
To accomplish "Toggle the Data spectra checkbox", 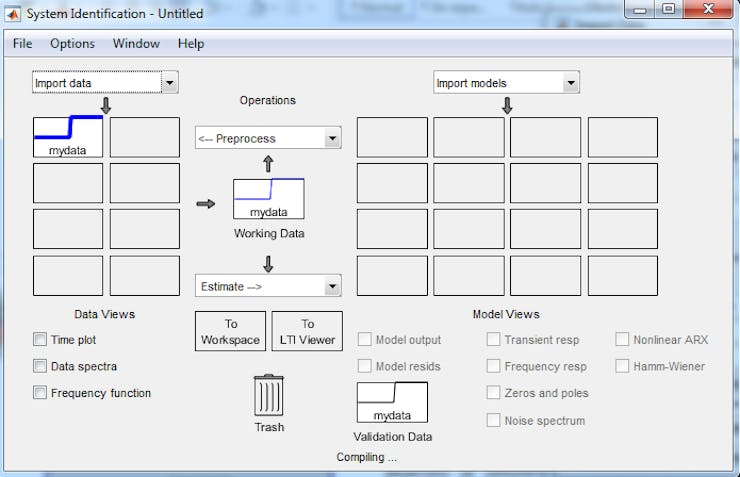I will tap(40, 366).
